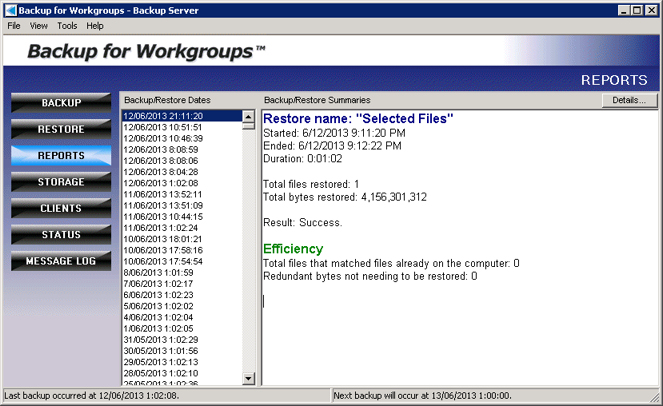Select report 10/06/2013 18:01:21
This screenshot has height=406, width=663.
(x=182, y=239)
